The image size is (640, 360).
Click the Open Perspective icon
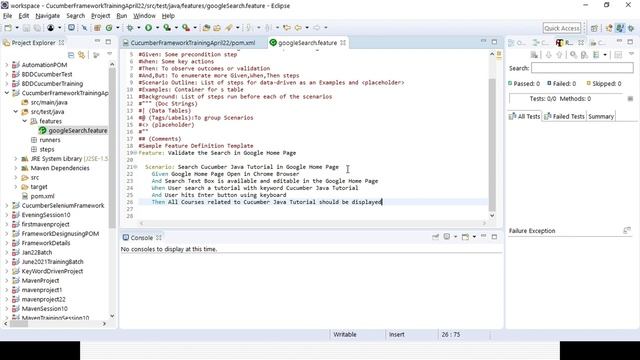click(x=594, y=28)
